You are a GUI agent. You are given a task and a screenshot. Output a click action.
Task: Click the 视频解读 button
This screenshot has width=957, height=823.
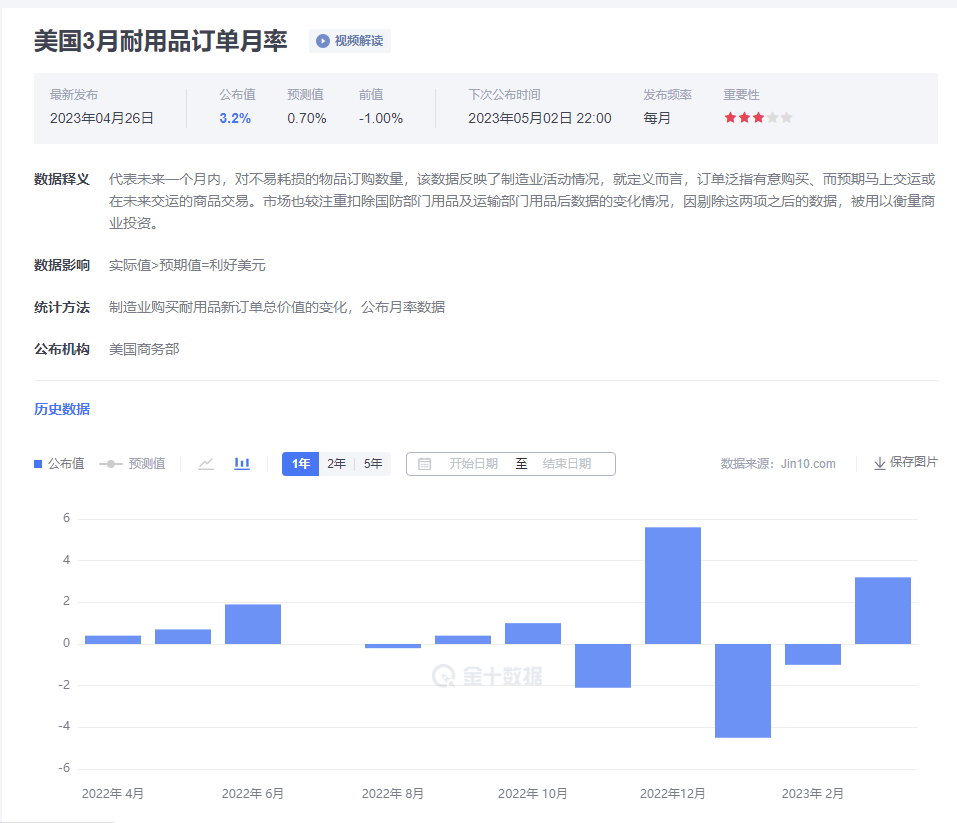click(x=347, y=41)
